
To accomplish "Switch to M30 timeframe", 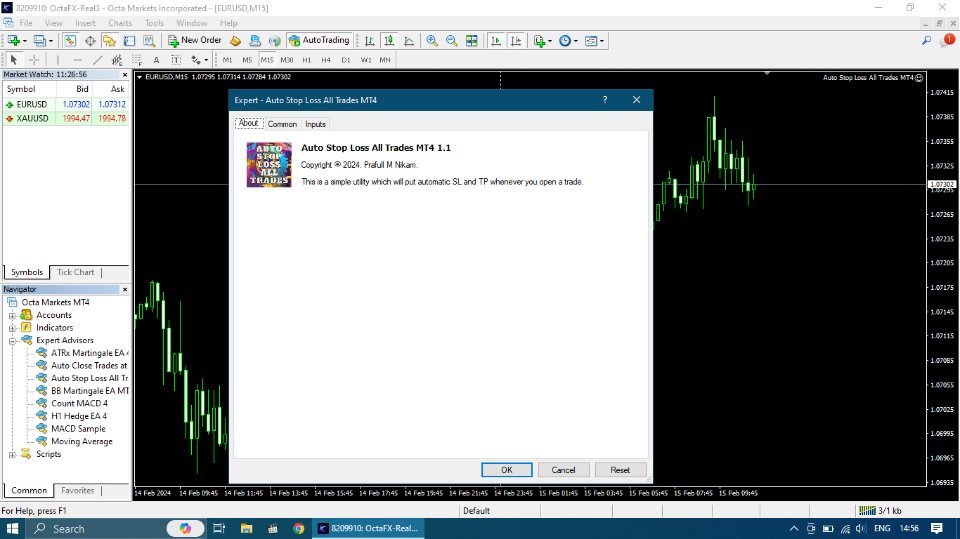I will pos(287,59).
